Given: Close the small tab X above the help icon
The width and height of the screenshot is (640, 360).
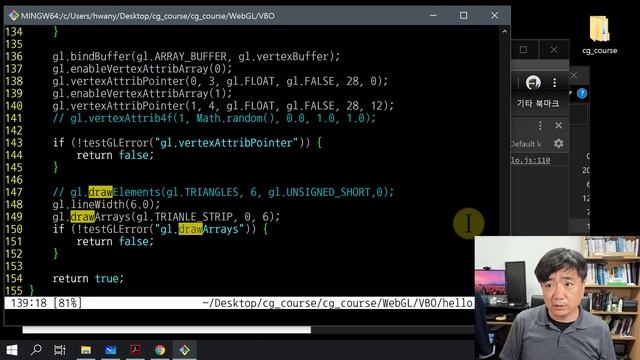Looking at the screenshot, I should coord(573,76).
